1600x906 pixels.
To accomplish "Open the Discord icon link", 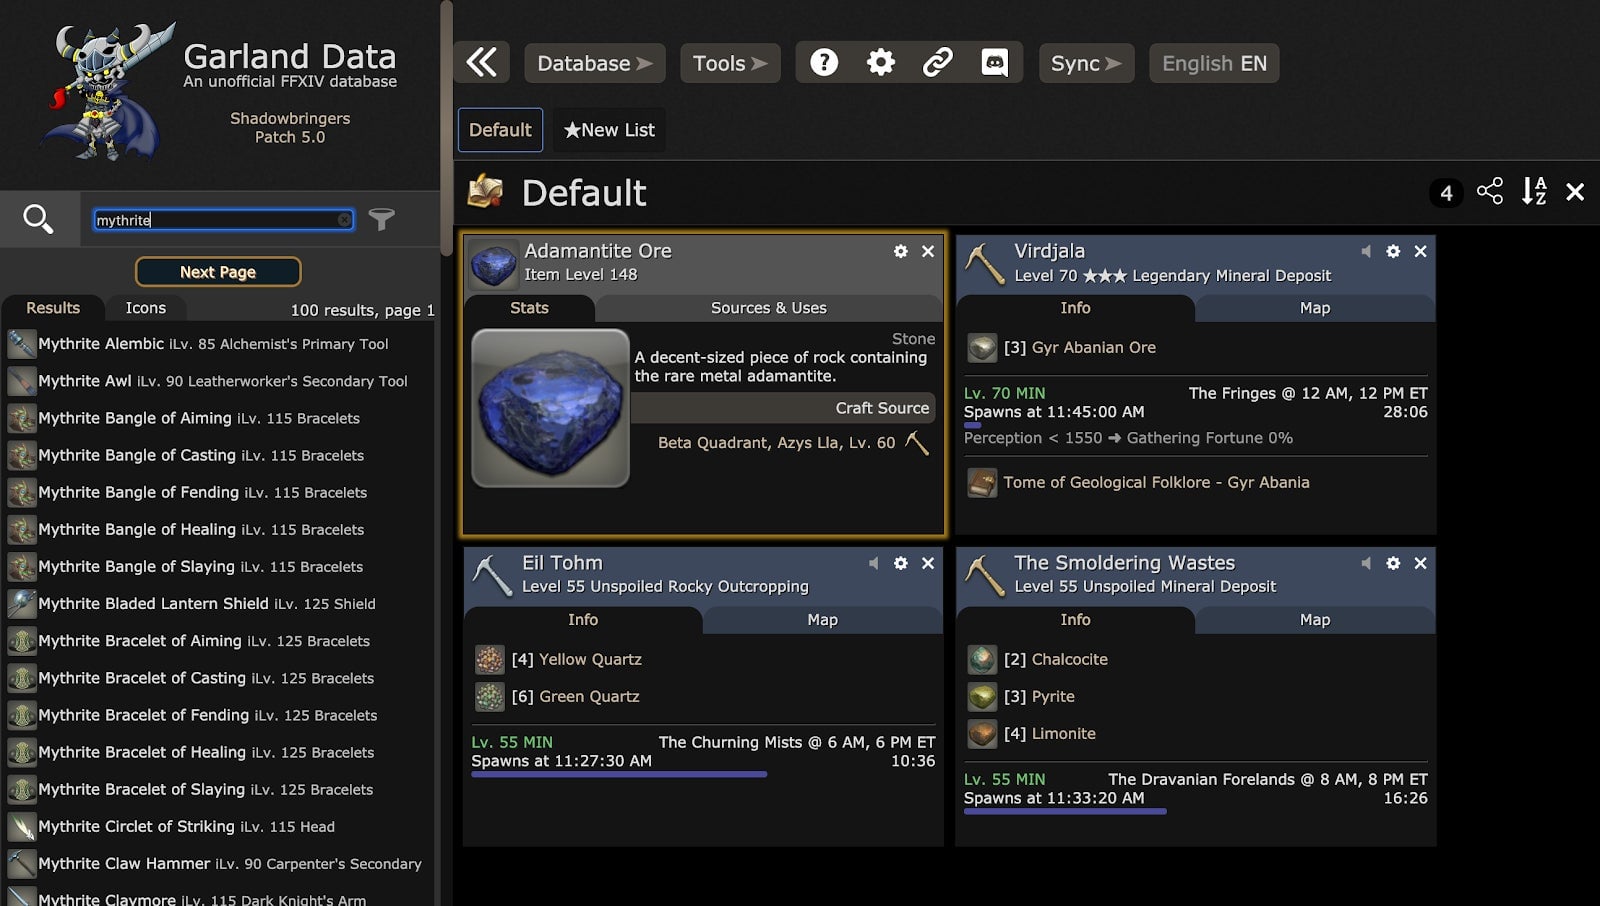I will tap(994, 63).
